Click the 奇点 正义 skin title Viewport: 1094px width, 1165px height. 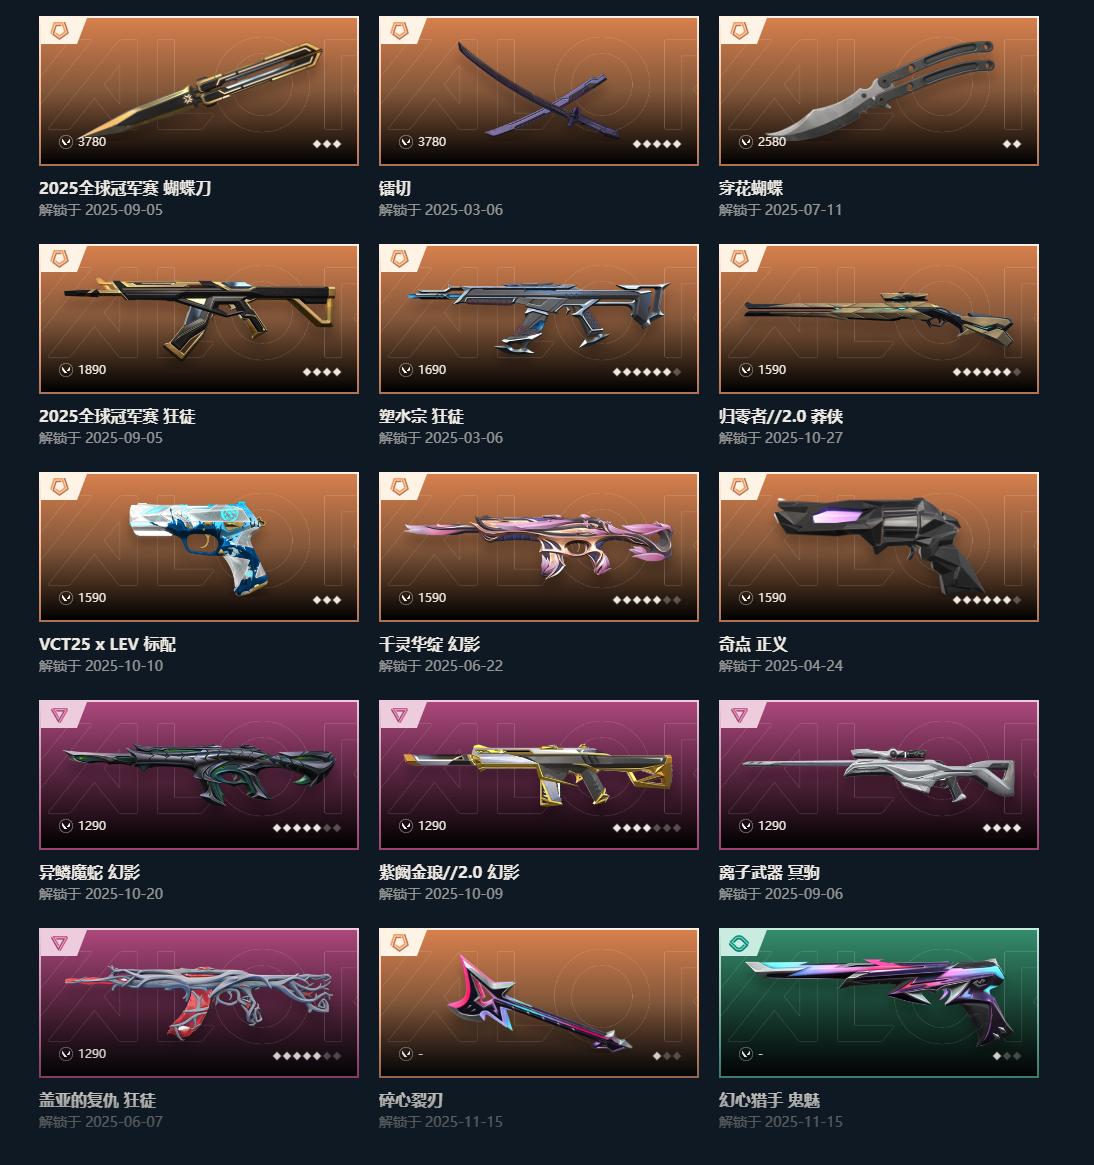click(753, 644)
